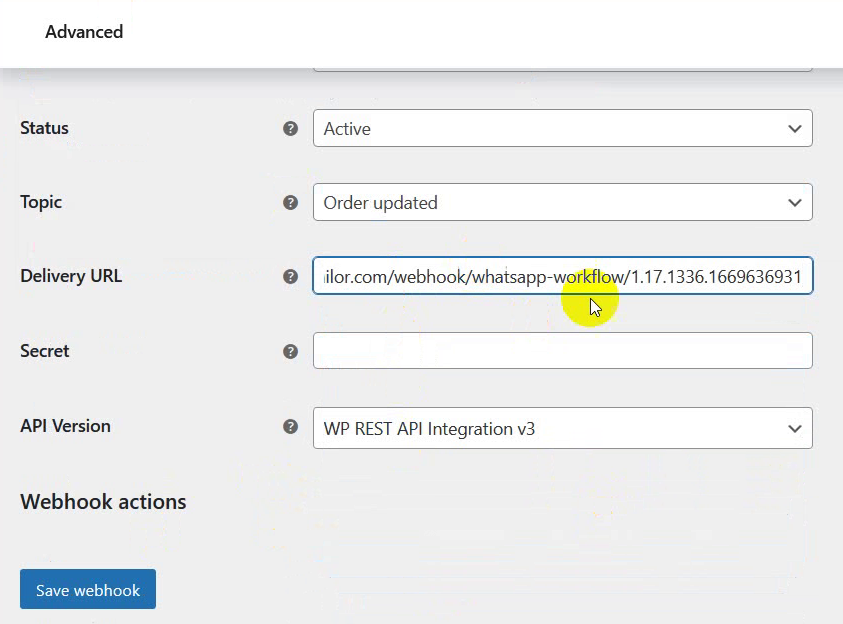Click inside the empty Secret field
This screenshot has height=624, width=843.
562,350
